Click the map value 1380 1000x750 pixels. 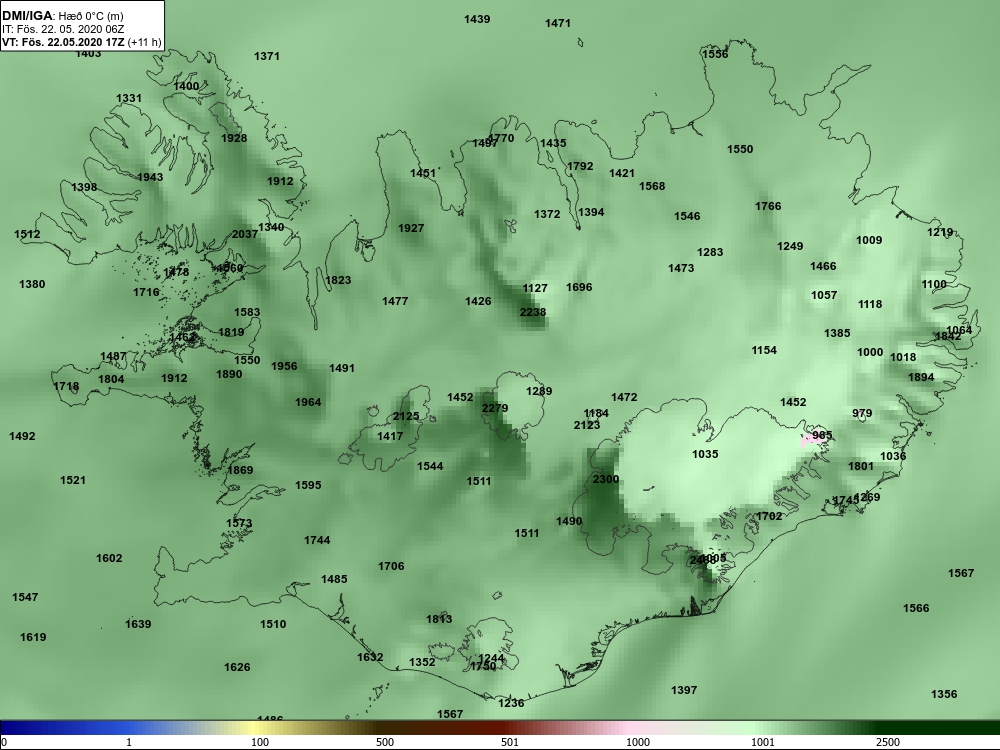click(32, 284)
